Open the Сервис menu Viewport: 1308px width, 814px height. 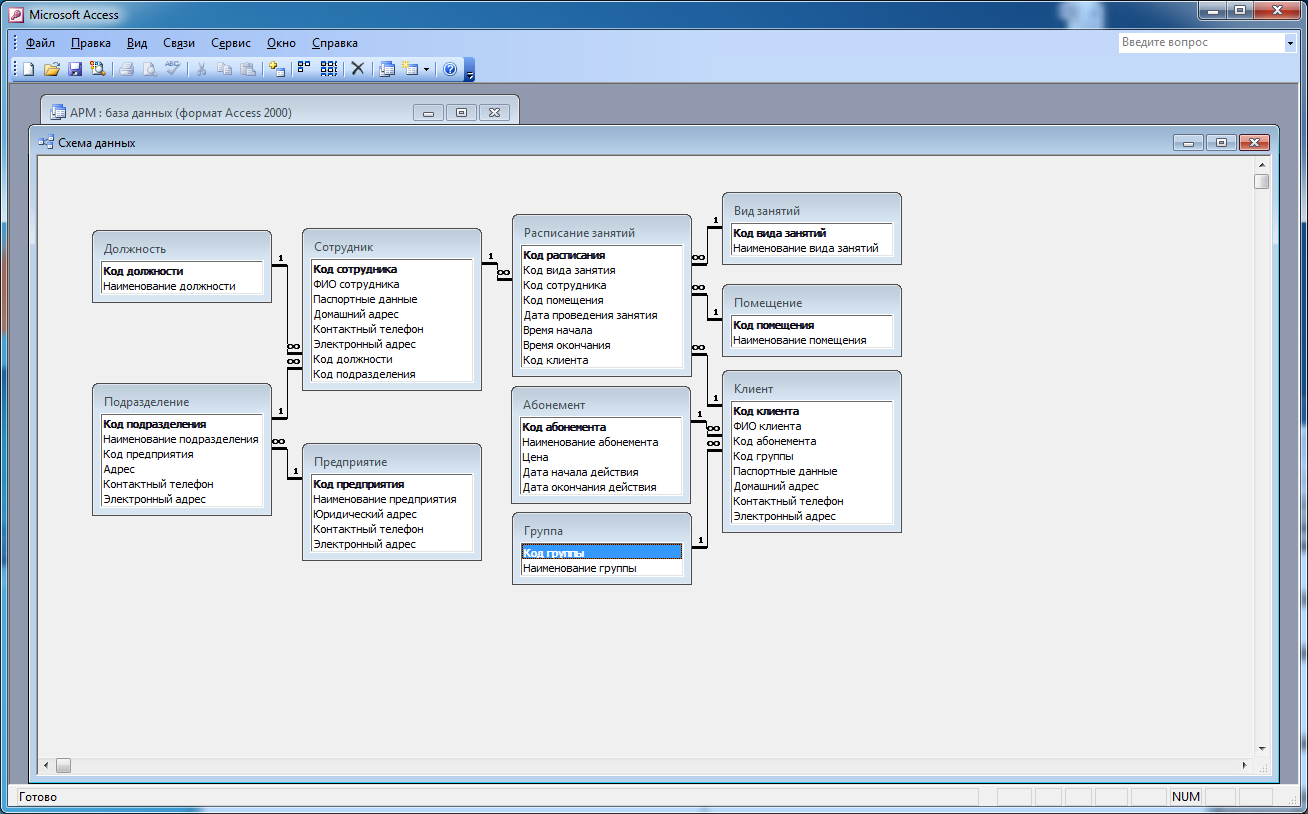tap(231, 43)
